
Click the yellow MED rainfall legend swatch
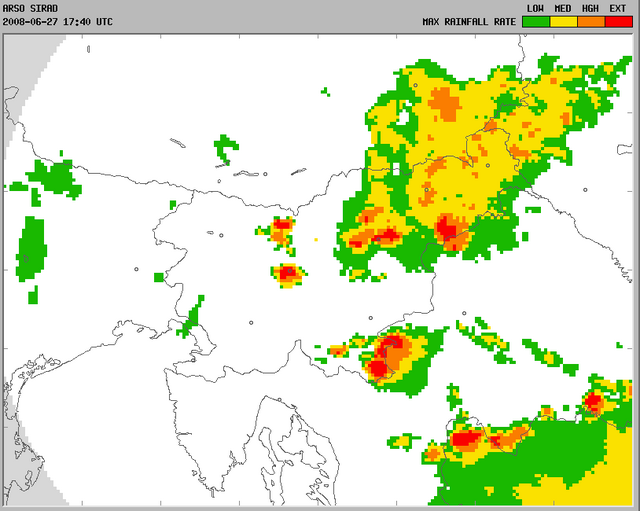(564, 22)
